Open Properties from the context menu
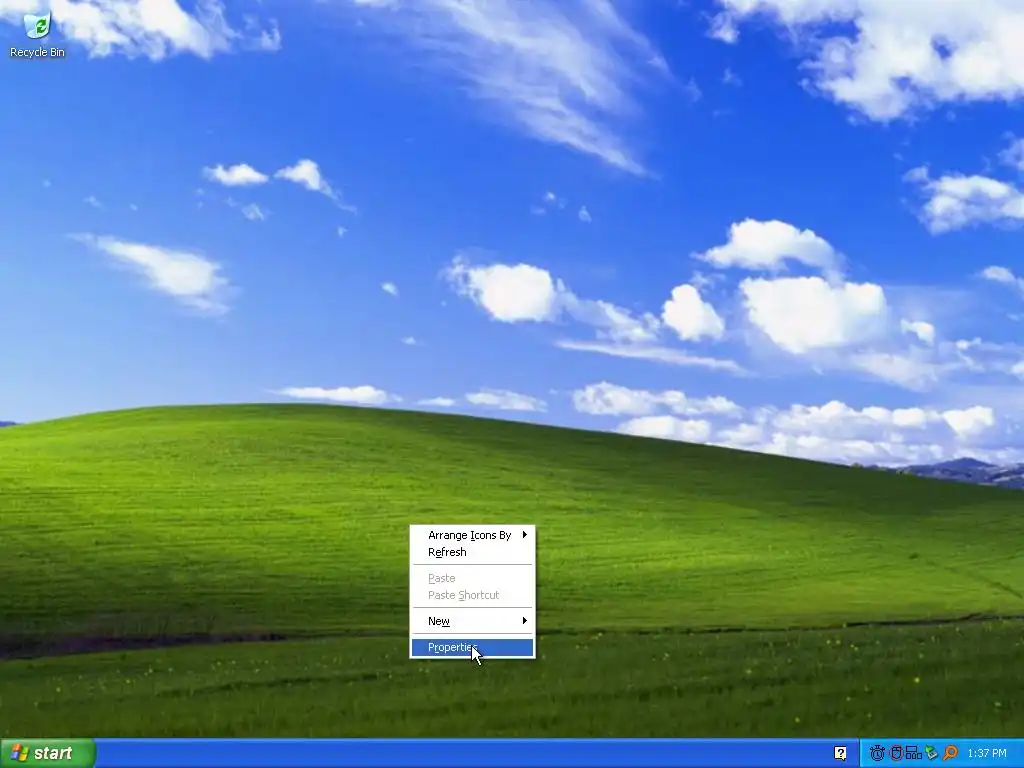The width and height of the screenshot is (1024, 768). pos(472,647)
